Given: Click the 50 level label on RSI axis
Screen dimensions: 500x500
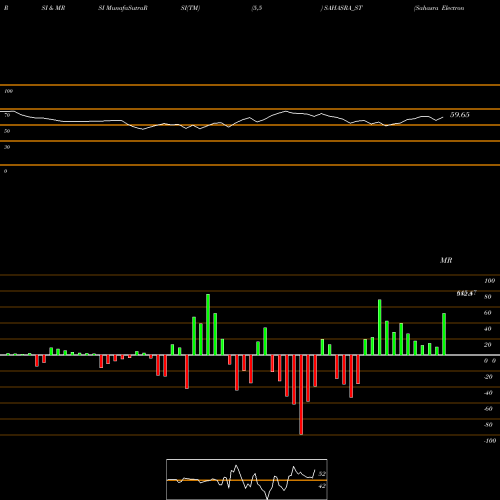Looking at the screenshot, I should (7, 131).
